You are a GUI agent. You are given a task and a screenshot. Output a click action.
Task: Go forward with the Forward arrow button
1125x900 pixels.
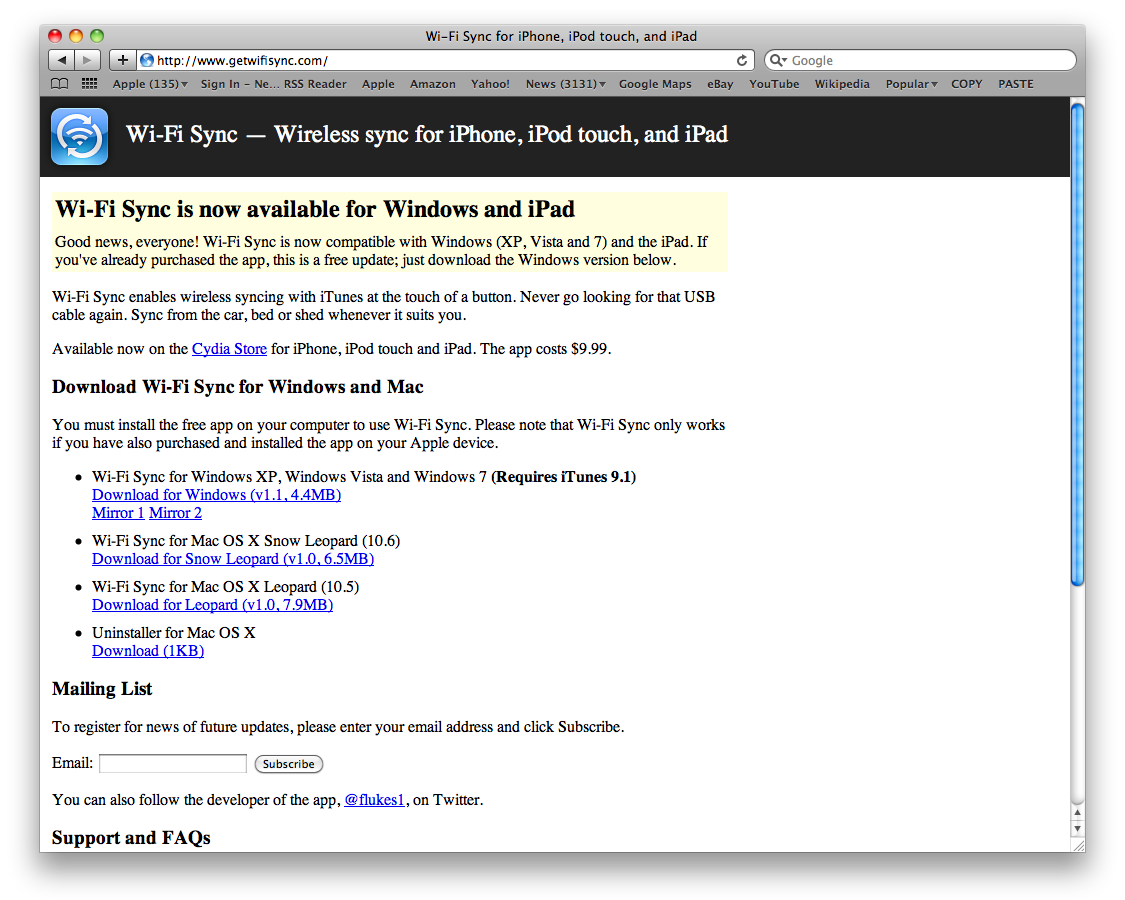point(87,60)
